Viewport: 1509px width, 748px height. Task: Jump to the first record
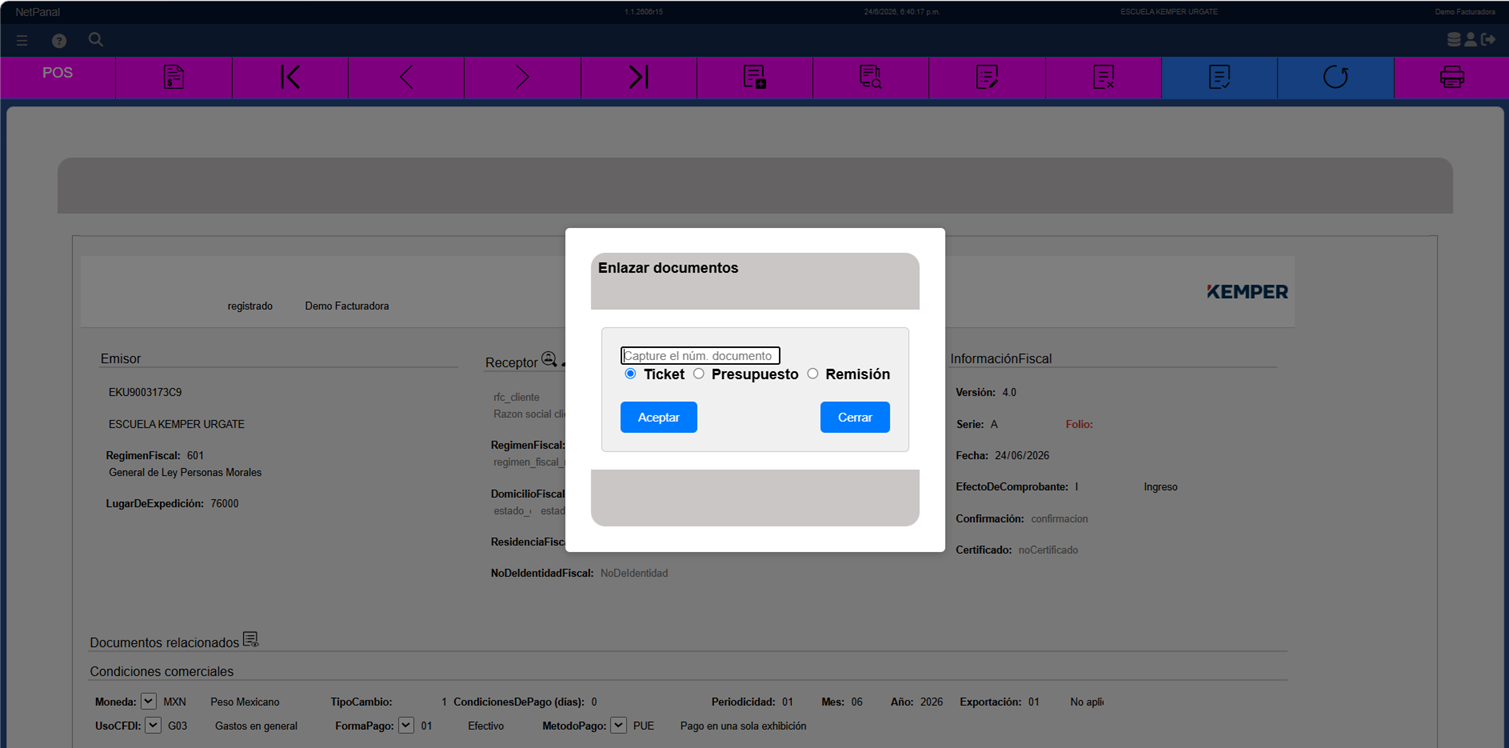coord(290,77)
